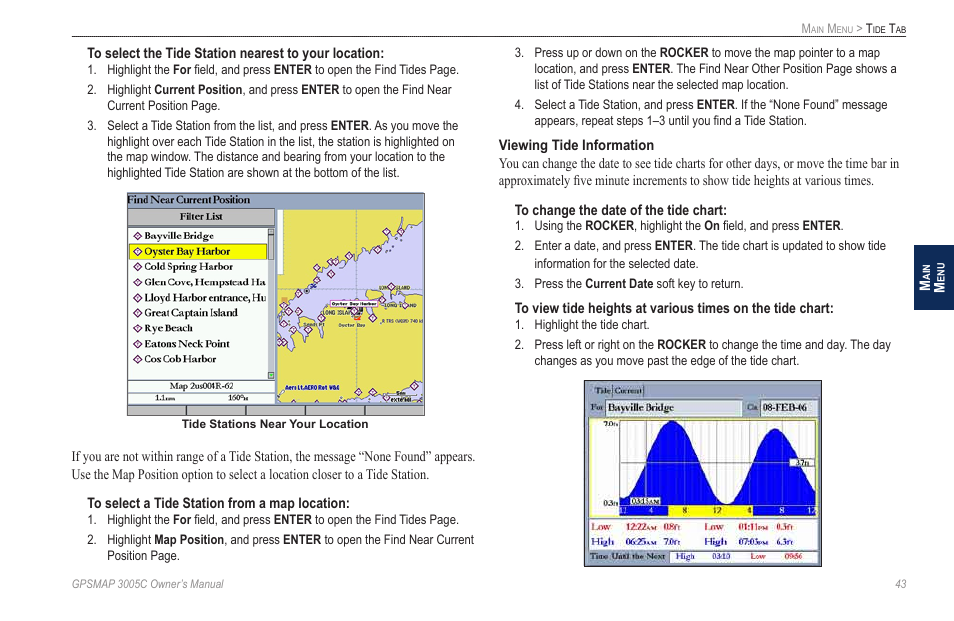Switch to the Current tab
Image resolution: width=954 pixels, height=621 pixels.
627,390
